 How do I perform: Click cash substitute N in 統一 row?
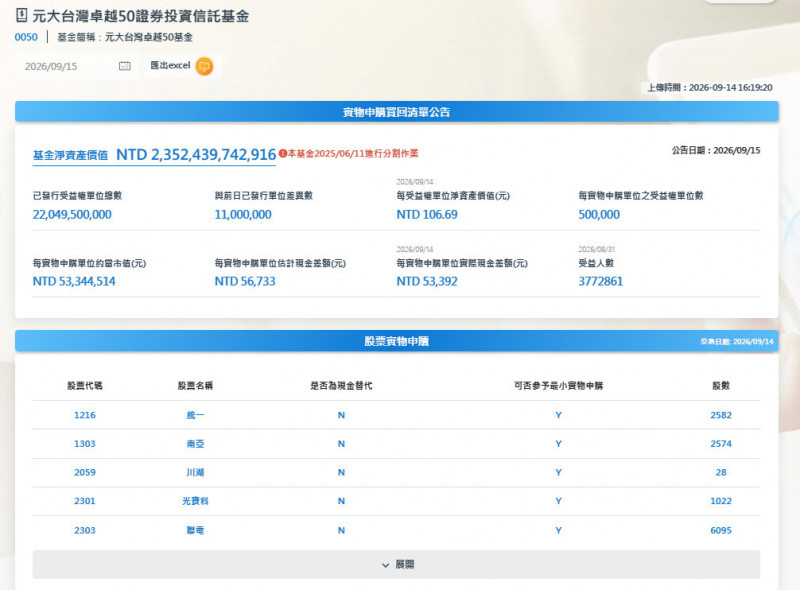(341, 415)
